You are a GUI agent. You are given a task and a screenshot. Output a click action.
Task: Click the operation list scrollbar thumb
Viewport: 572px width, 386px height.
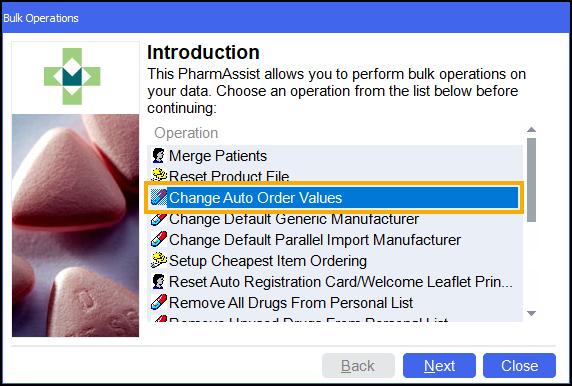coord(532,180)
